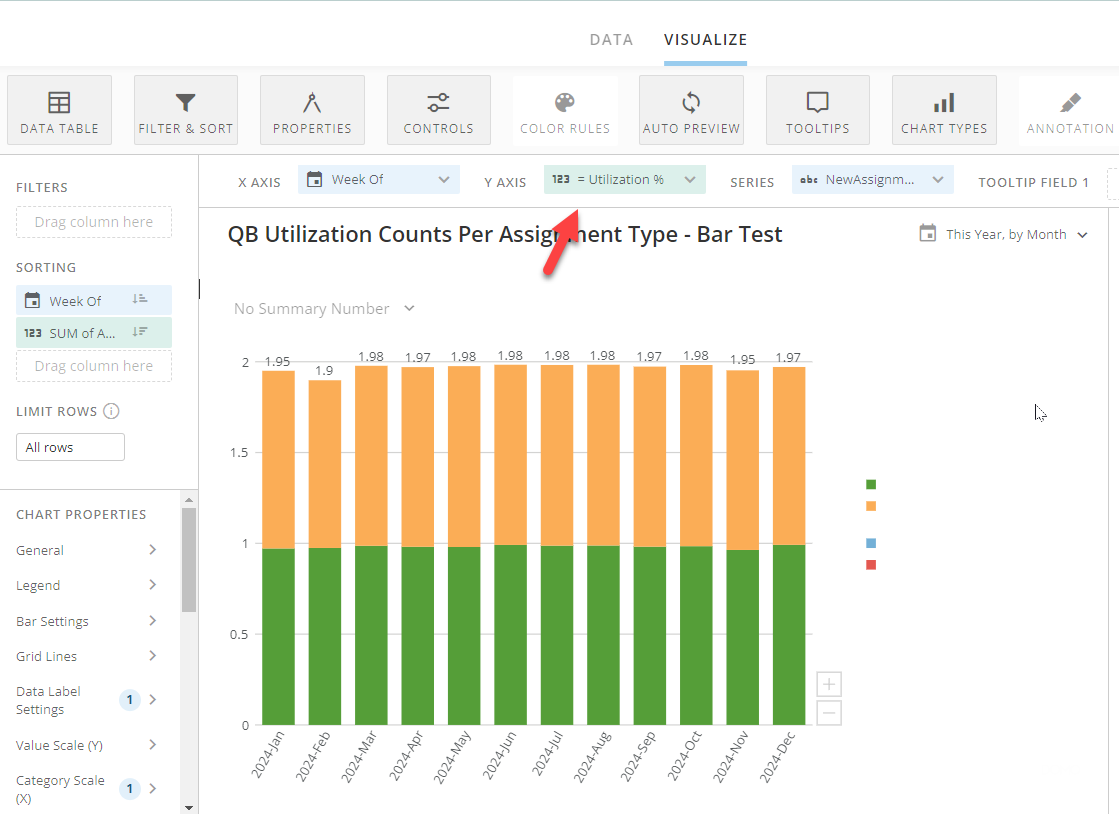Image resolution: width=1119 pixels, height=814 pixels.
Task: Click abc text icon in Series field
Action: (809, 180)
